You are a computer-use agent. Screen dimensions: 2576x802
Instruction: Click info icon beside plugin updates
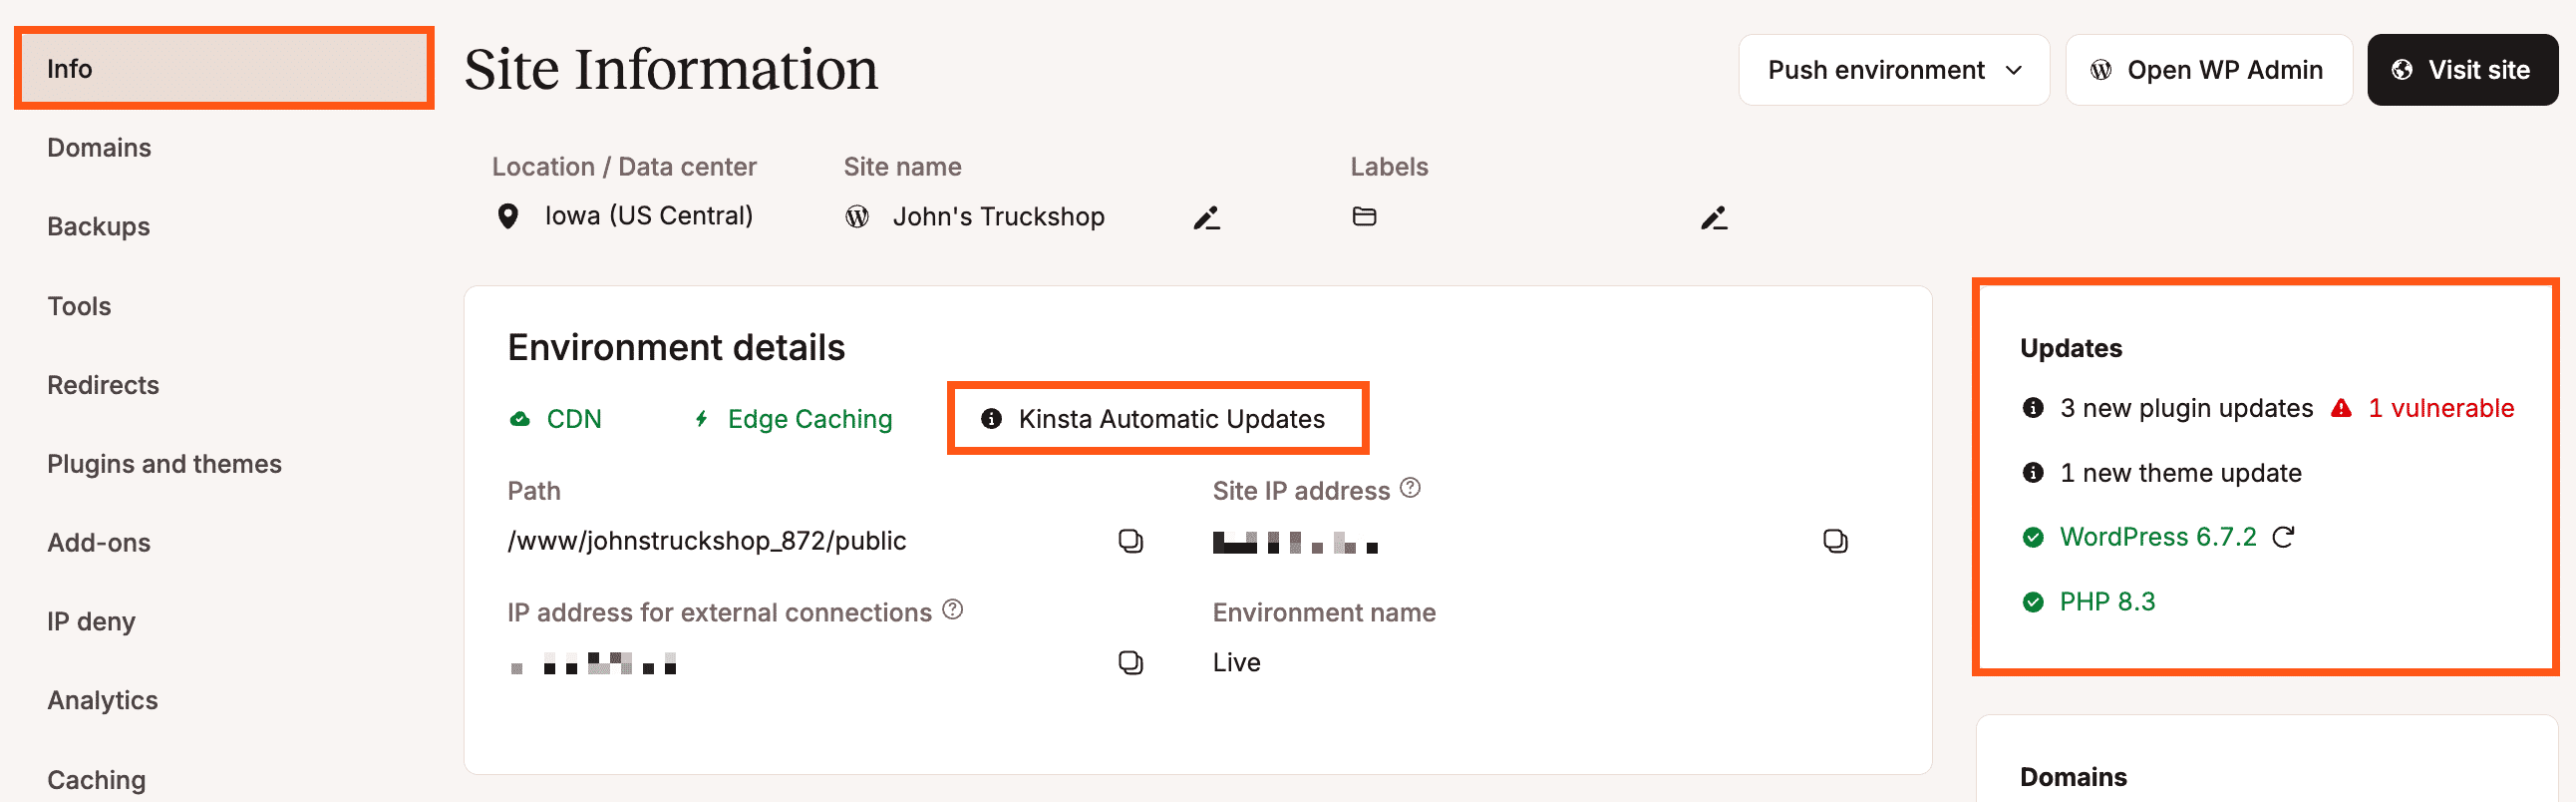pyautogui.click(x=2033, y=408)
